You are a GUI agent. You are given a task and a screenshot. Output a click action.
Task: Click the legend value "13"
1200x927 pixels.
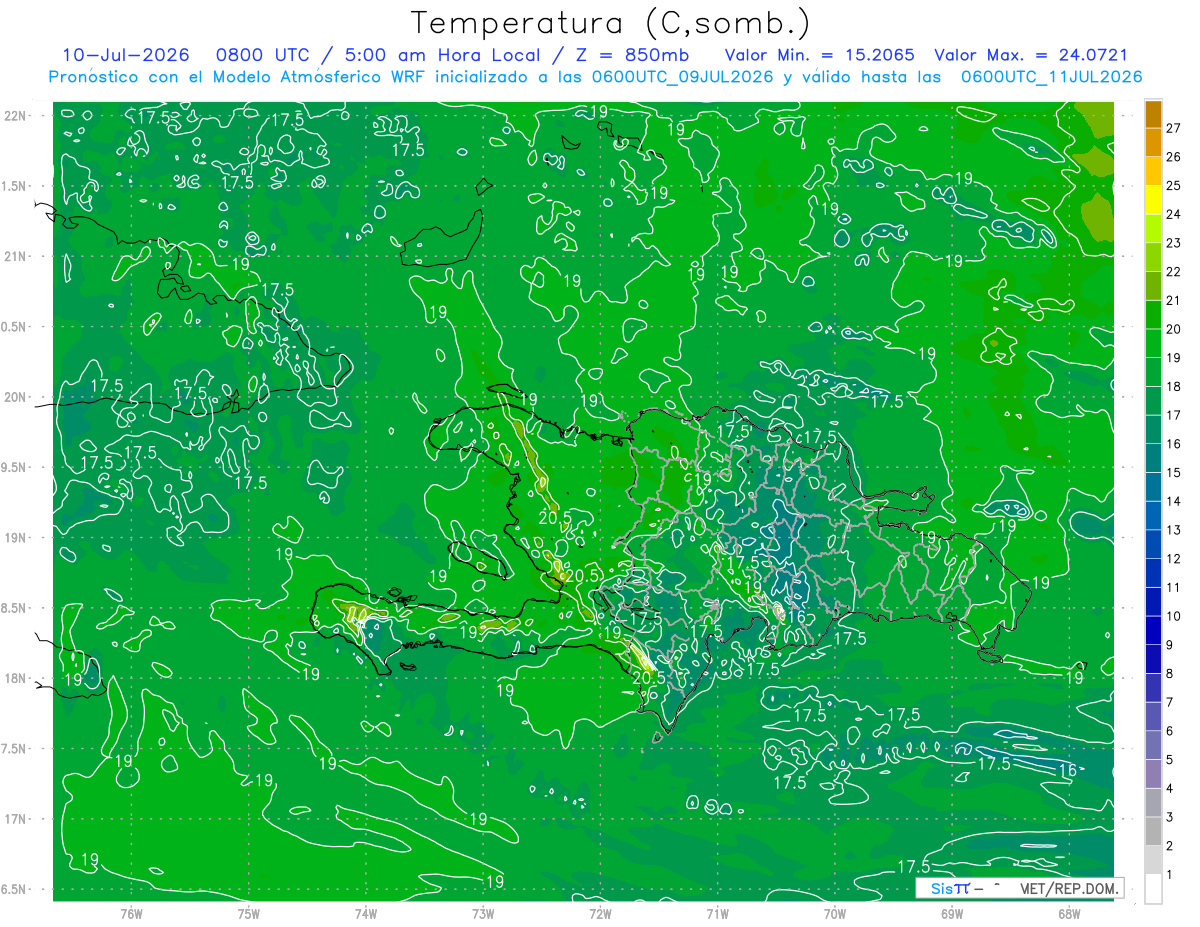click(x=1174, y=530)
